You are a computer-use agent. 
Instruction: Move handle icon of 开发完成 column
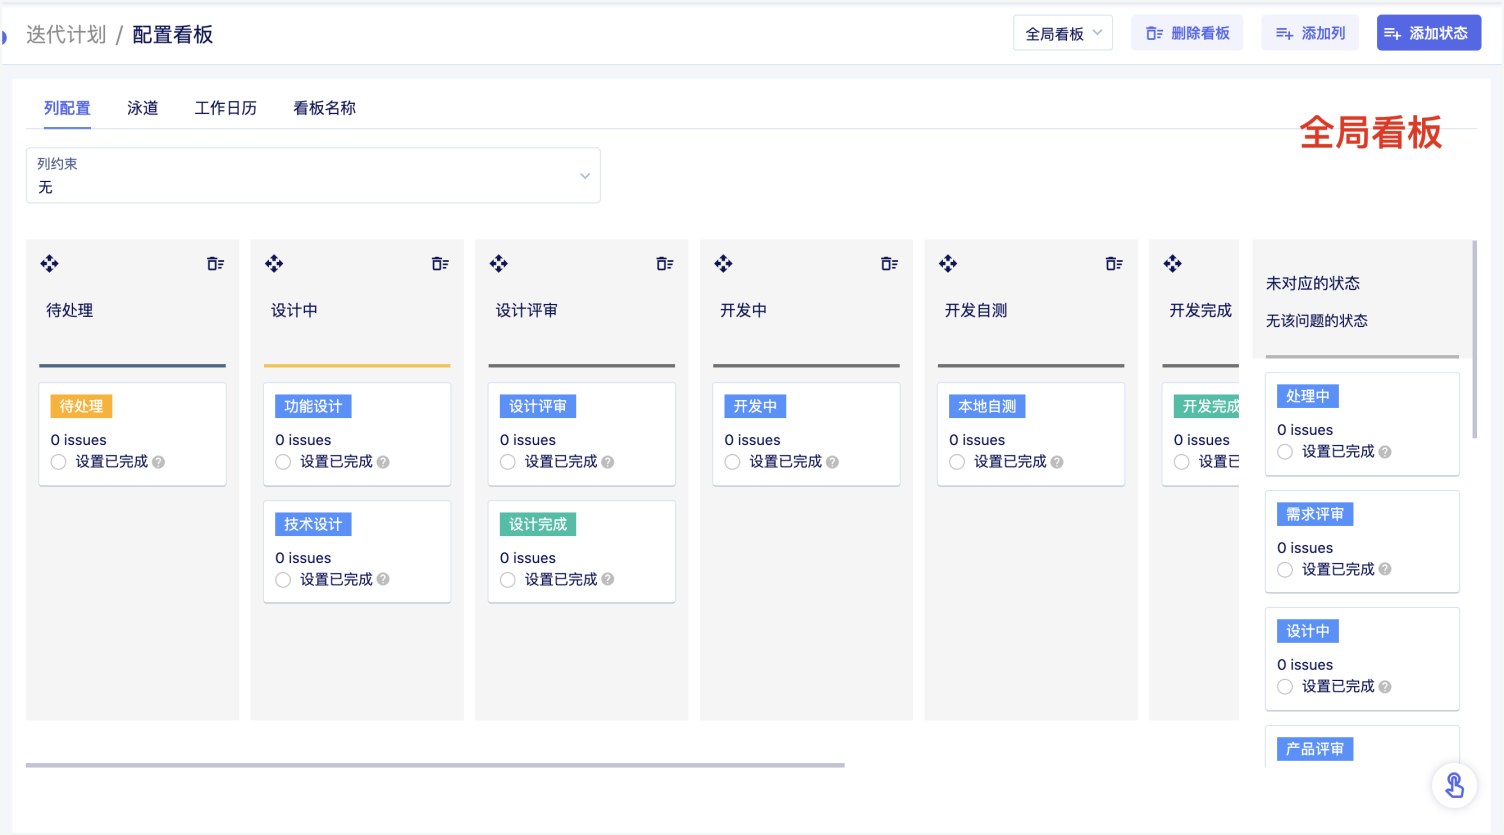(1173, 264)
